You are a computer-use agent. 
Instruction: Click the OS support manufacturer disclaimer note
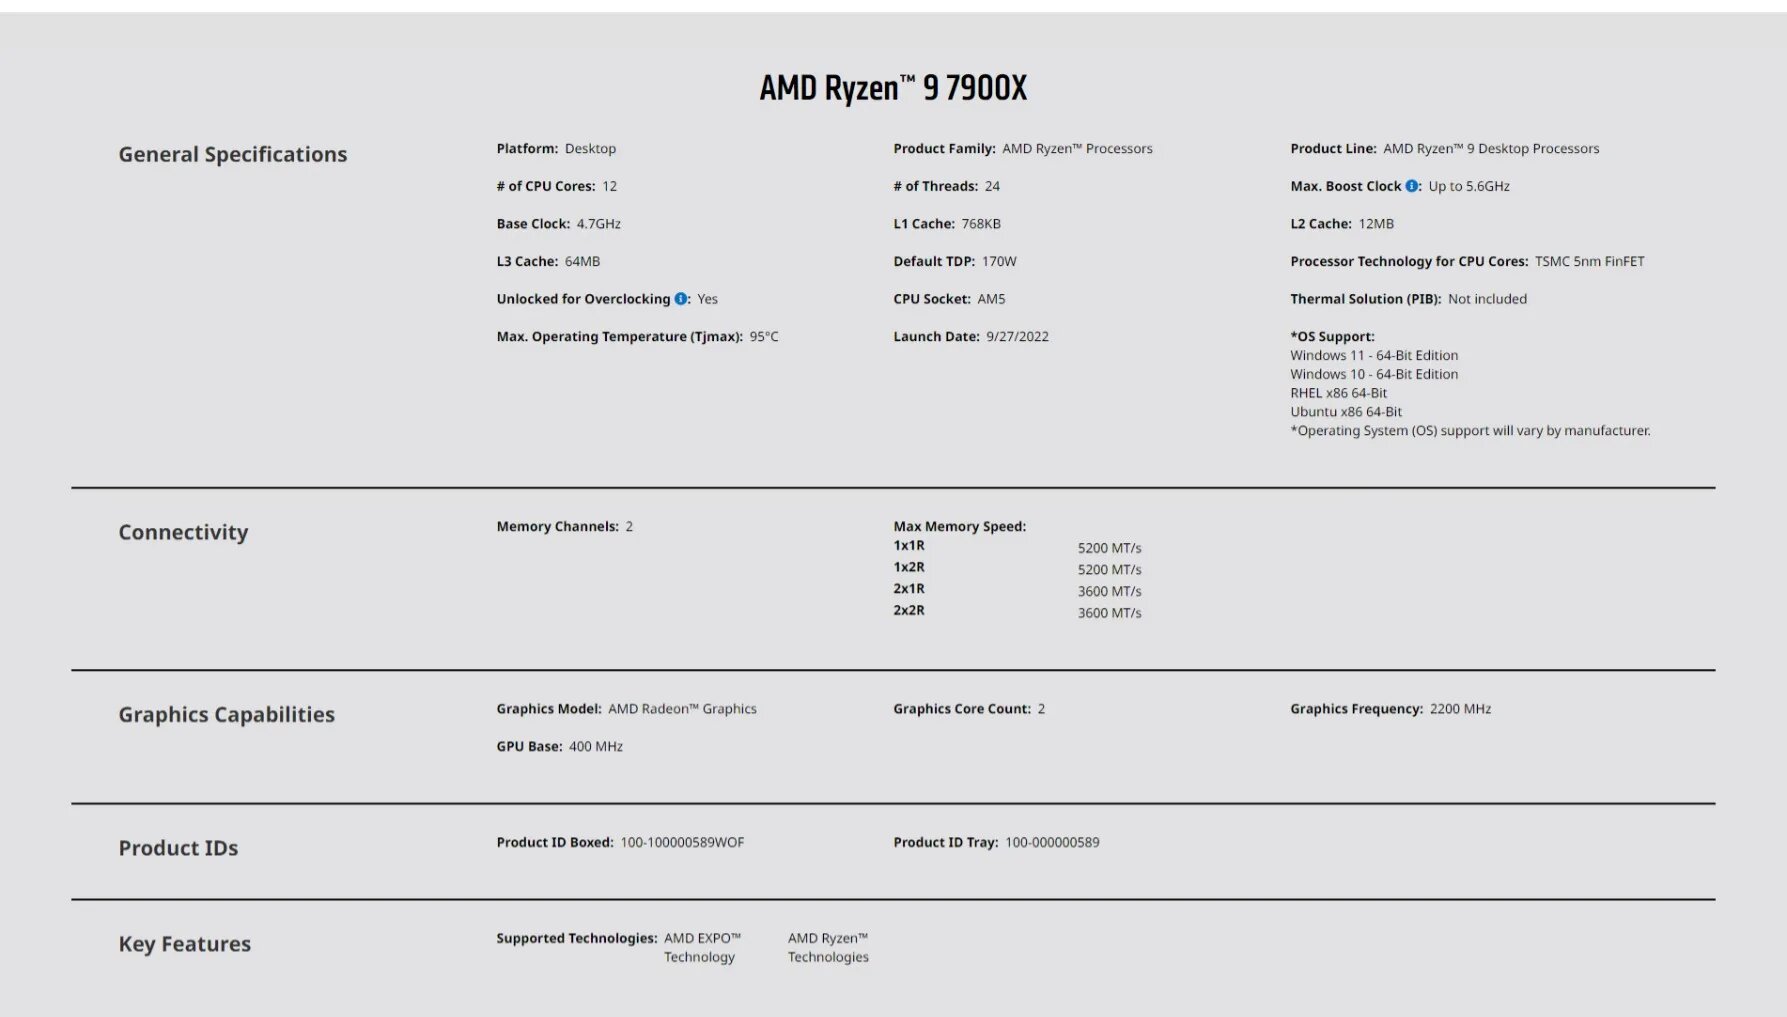tap(1470, 431)
